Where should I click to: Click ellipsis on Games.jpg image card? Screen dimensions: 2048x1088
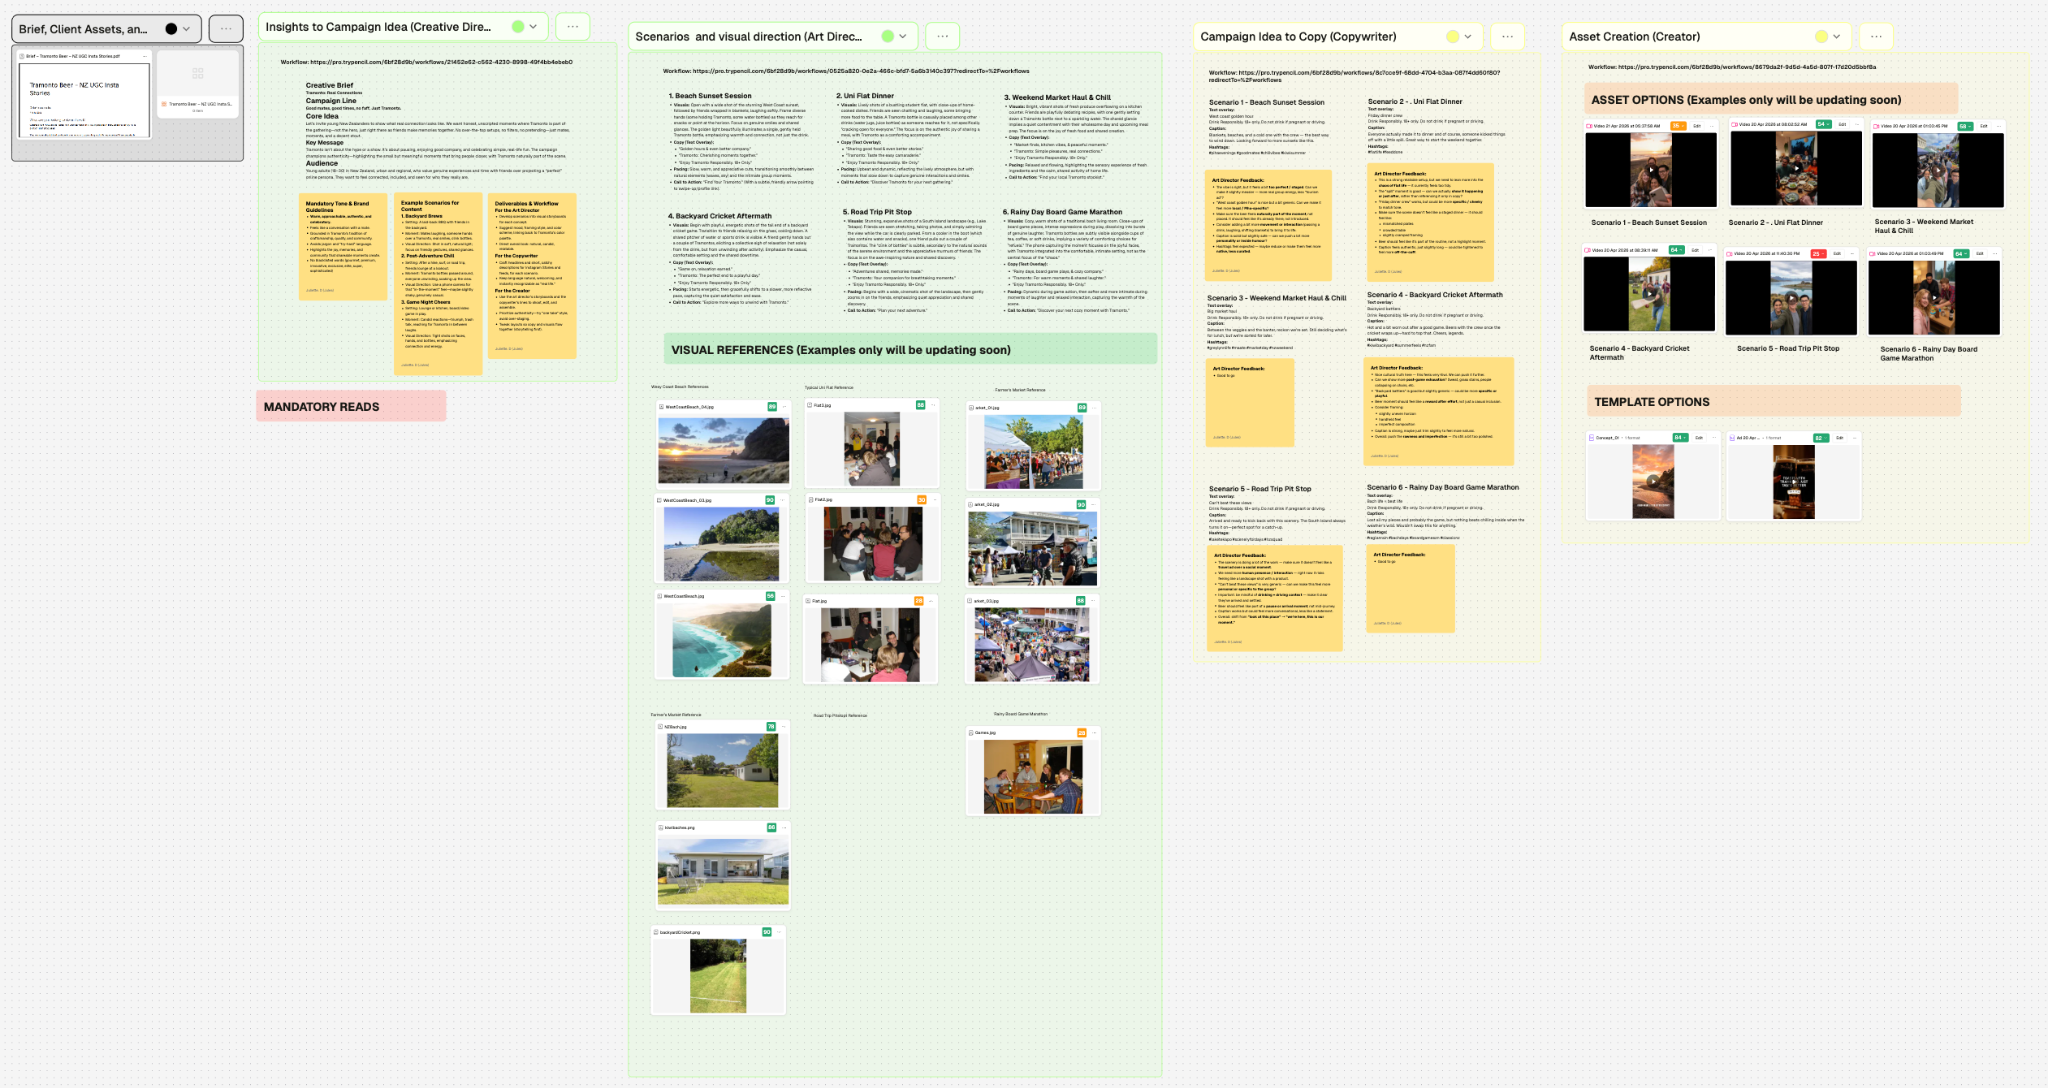[x=1092, y=733]
